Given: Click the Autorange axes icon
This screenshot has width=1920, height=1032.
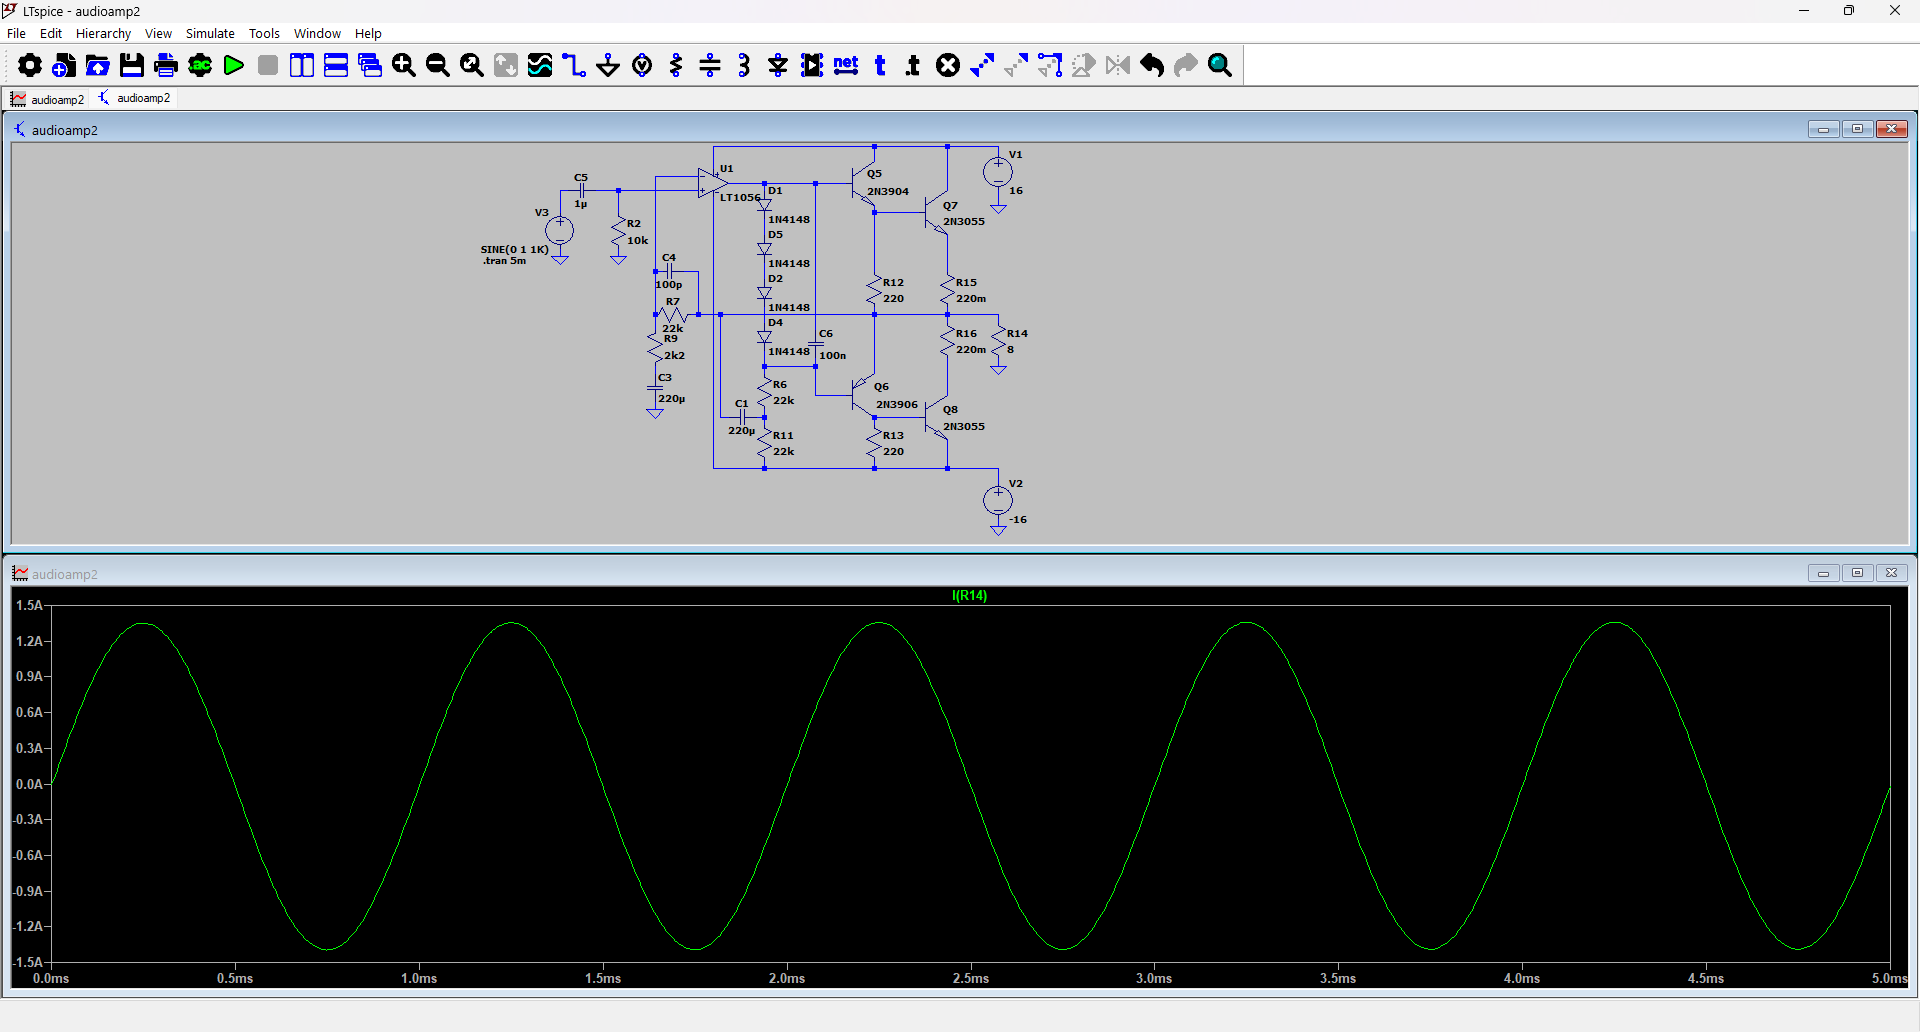Looking at the screenshot, I should (506, 65).
